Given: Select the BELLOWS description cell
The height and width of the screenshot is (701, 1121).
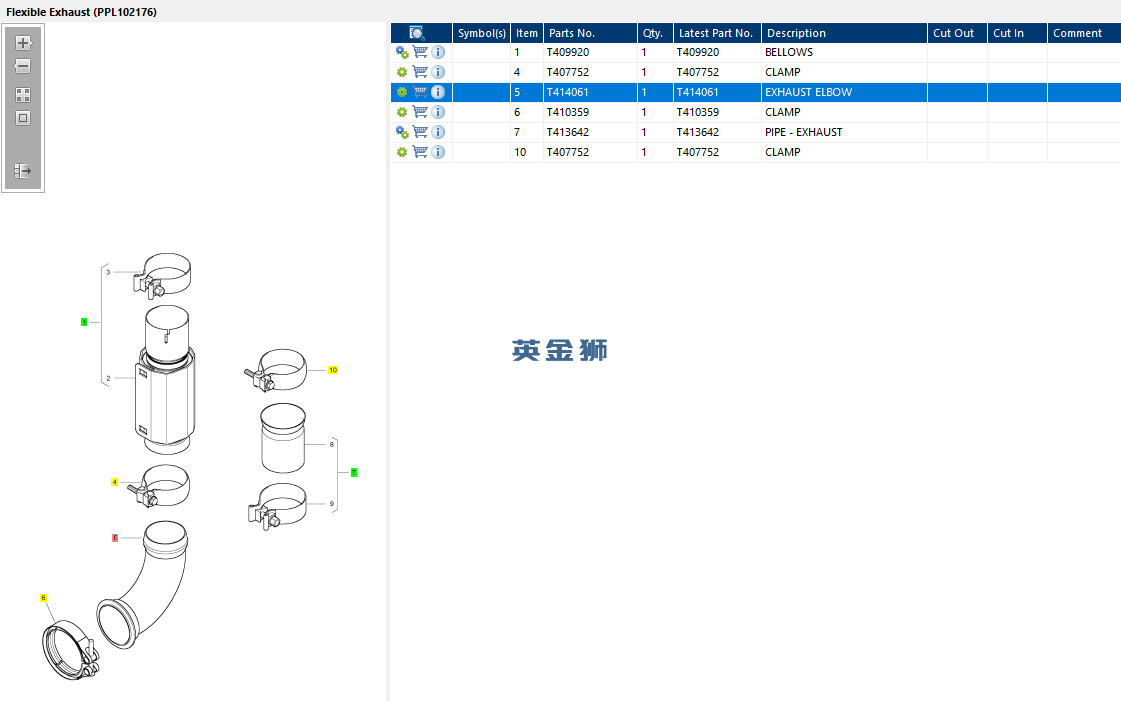Looking at the screenshot, I should (x=844, y=52).
